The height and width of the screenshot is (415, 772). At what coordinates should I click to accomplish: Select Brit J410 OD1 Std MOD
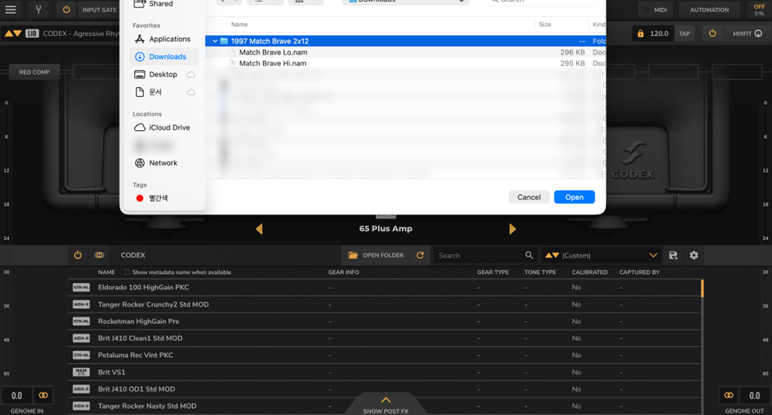pyautogui.click(x=384, y=389)
